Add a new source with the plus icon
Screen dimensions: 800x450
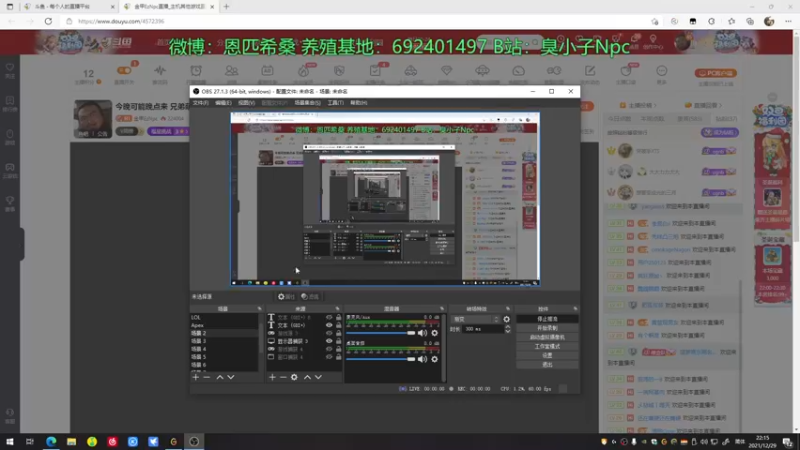pyautogui.click(x=272, y=377)
